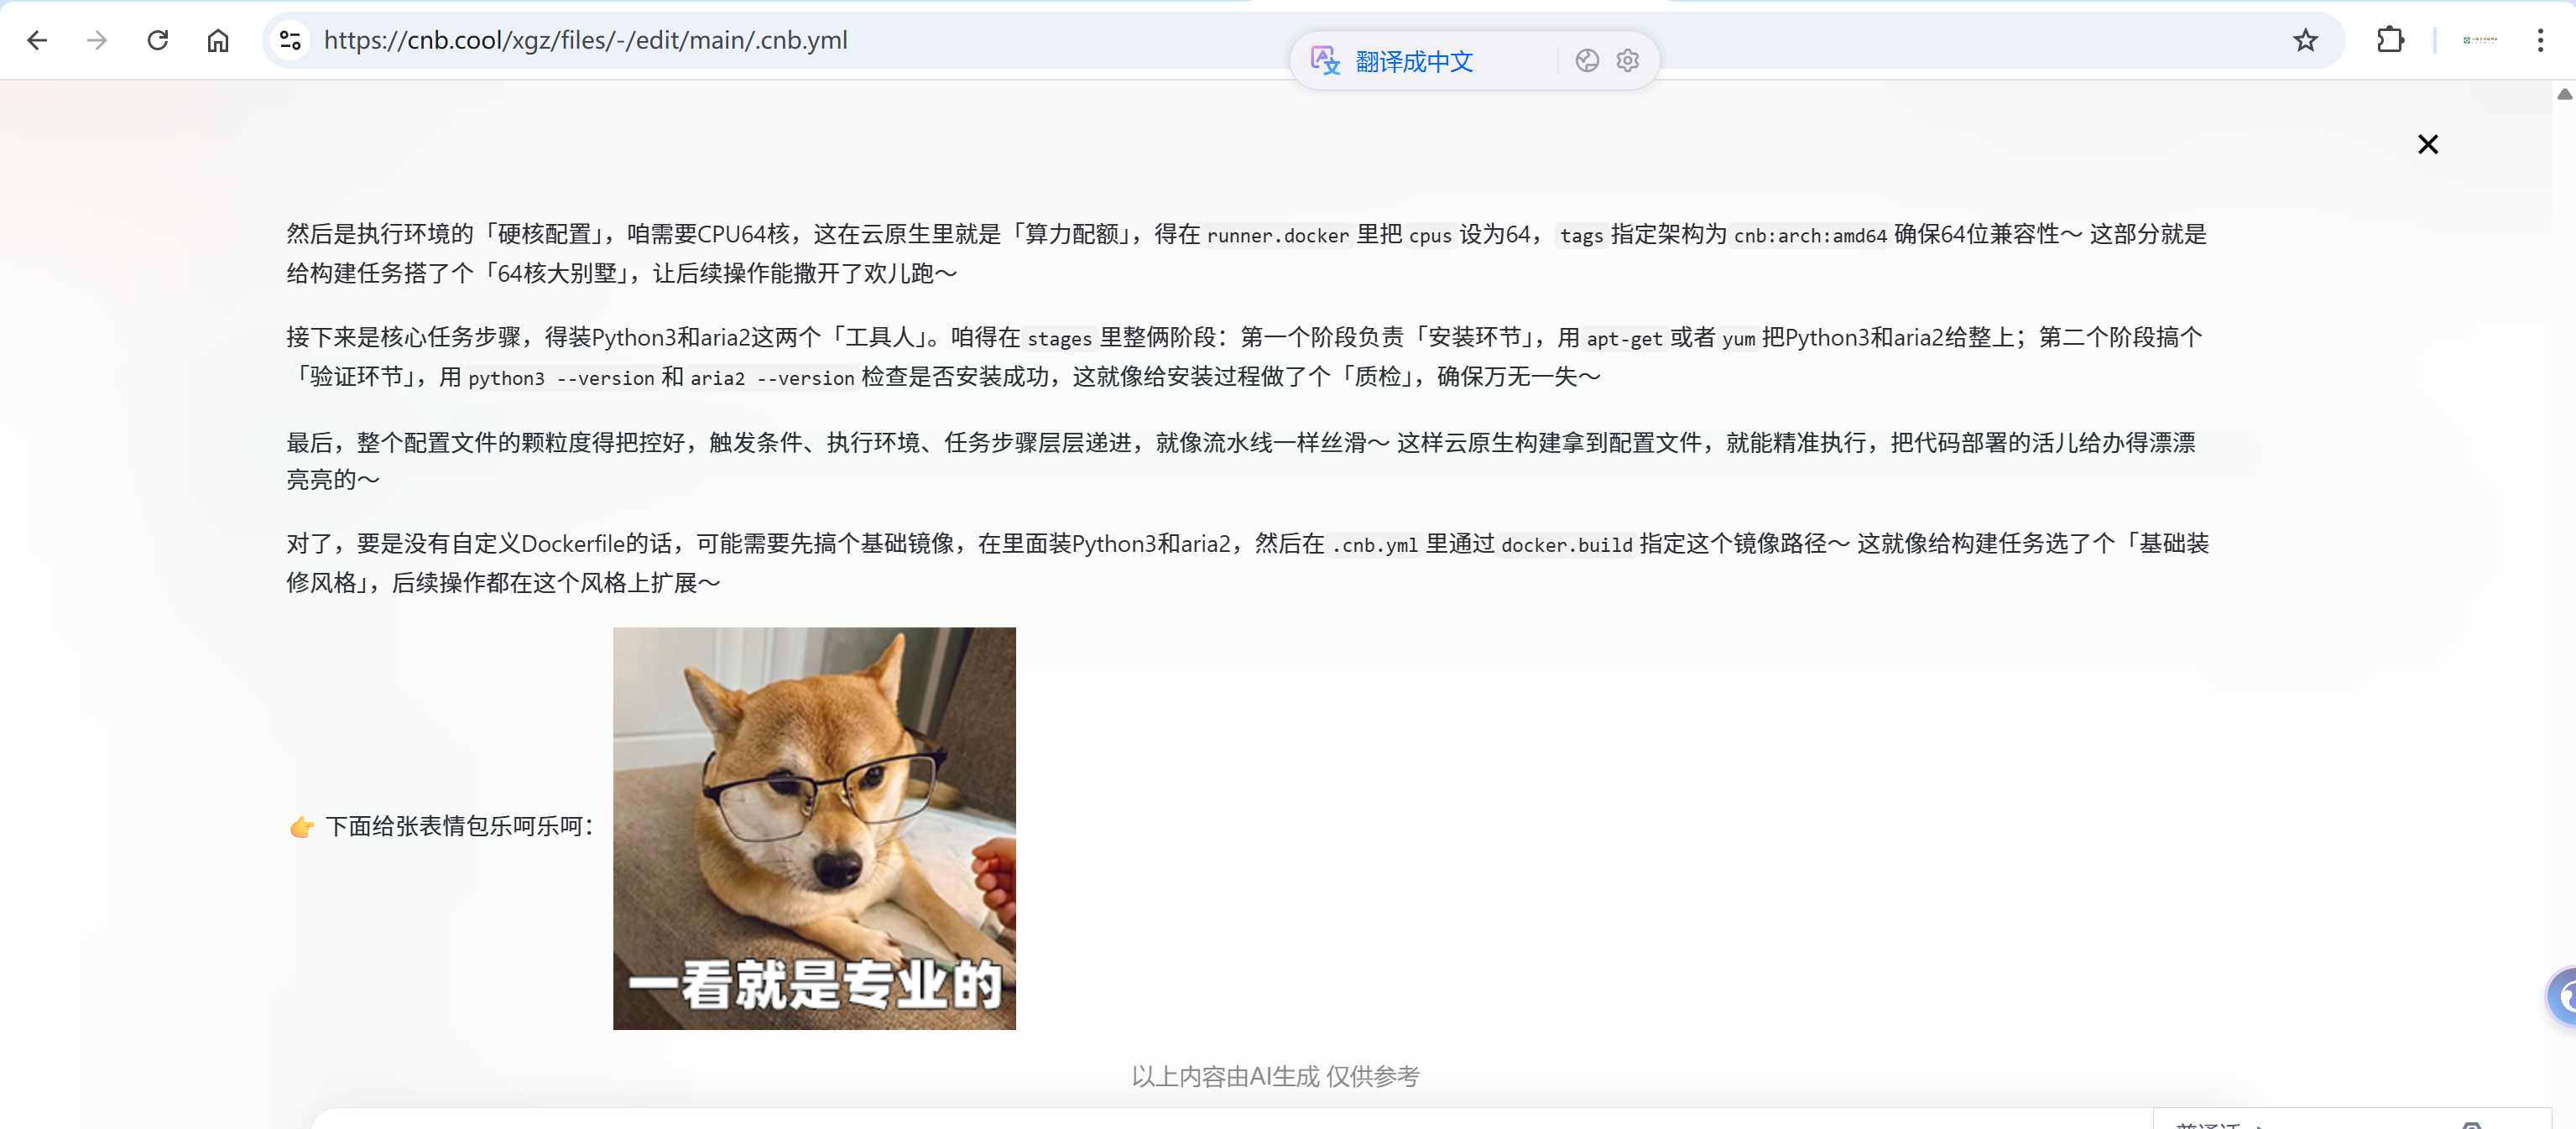Screen dimensions: 2576x1129
Task: Open translation settings via gear icon
Action: [1627, 60]
